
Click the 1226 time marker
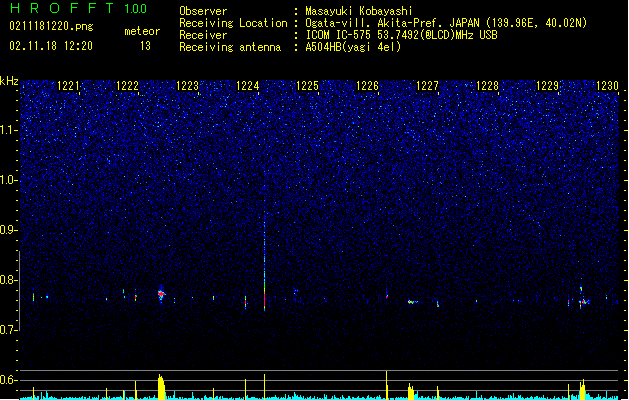point(367,86)
